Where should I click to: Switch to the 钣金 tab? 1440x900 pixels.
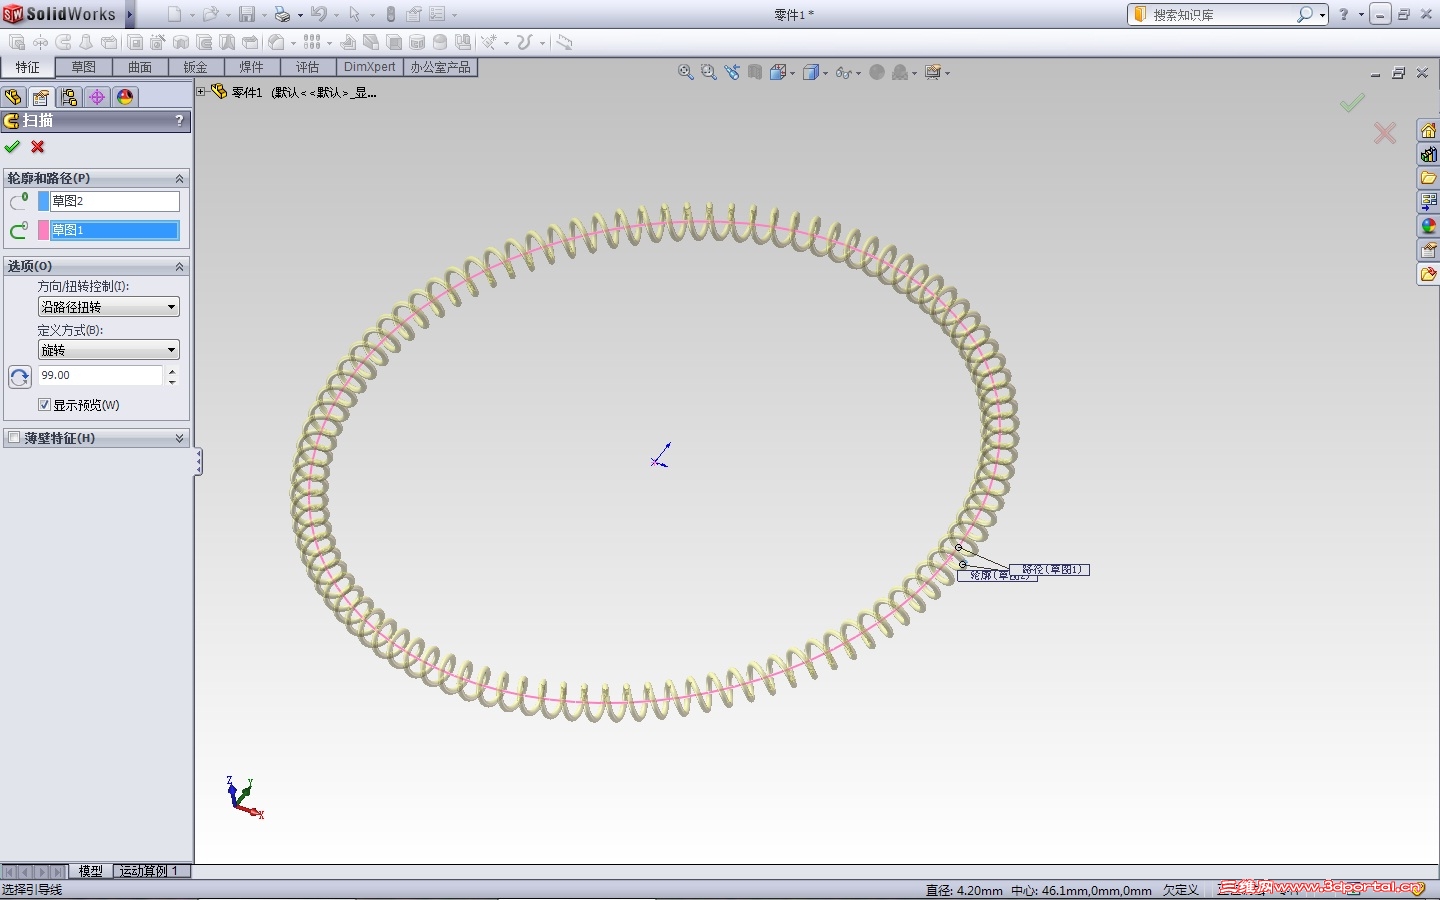pos(195,67)
